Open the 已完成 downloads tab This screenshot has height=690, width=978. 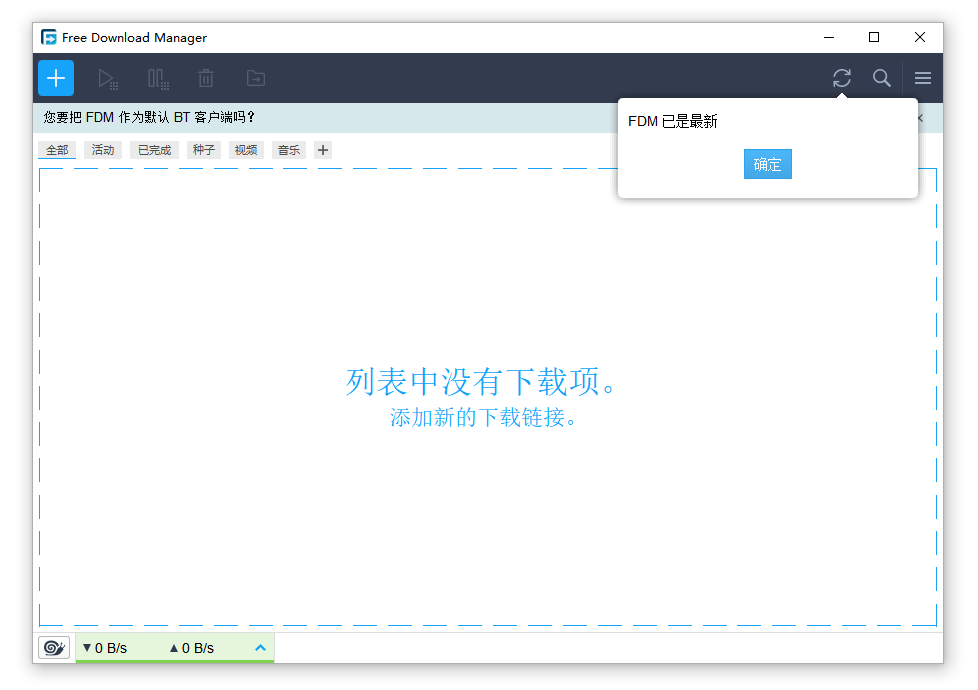[154, 149]
